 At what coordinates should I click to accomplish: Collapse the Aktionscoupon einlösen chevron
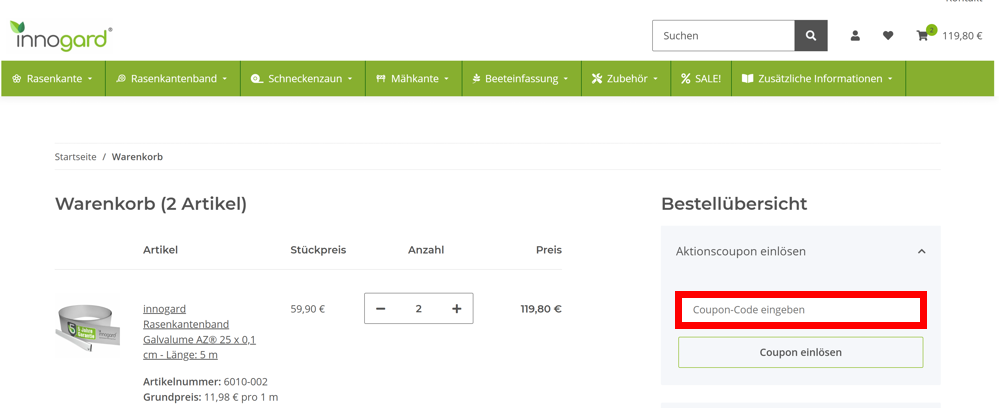coord(921,252)
